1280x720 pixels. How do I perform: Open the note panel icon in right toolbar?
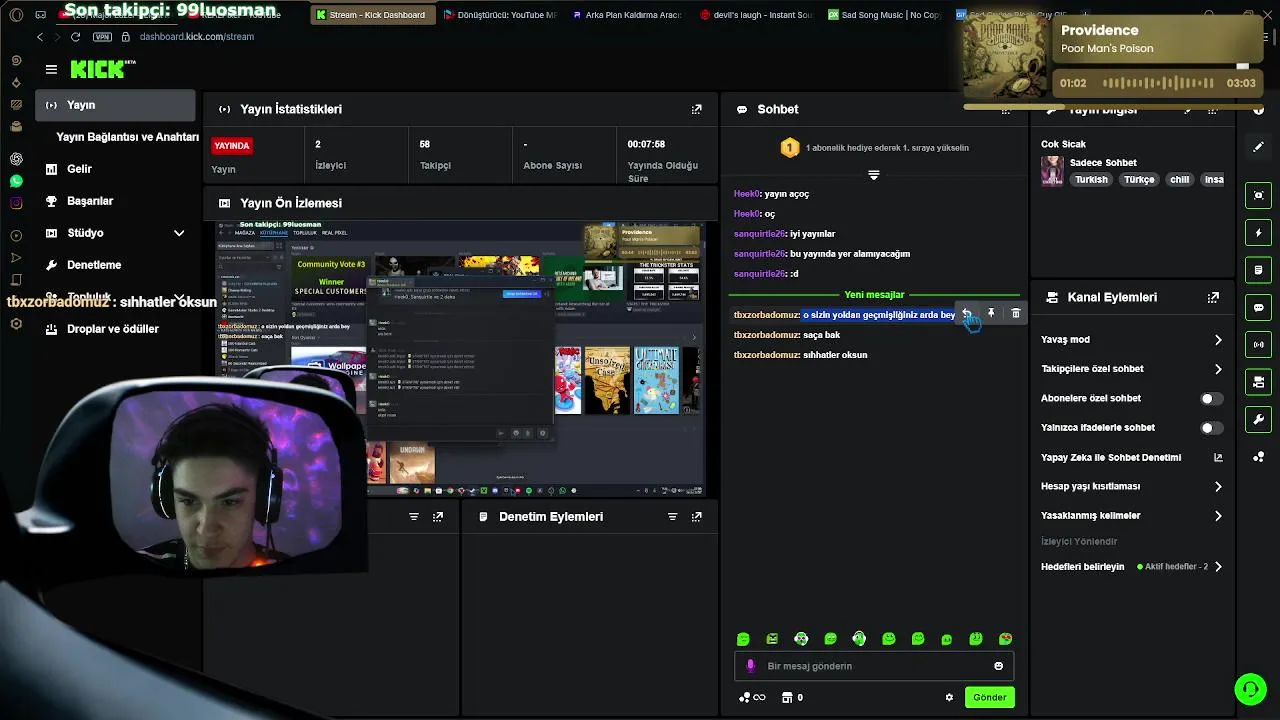(x=1258, y=270)
